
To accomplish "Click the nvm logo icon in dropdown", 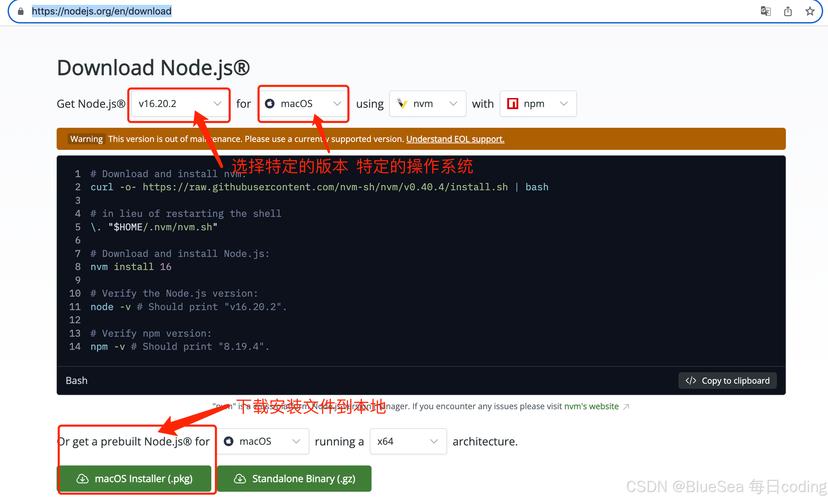I will click(402, 104).
